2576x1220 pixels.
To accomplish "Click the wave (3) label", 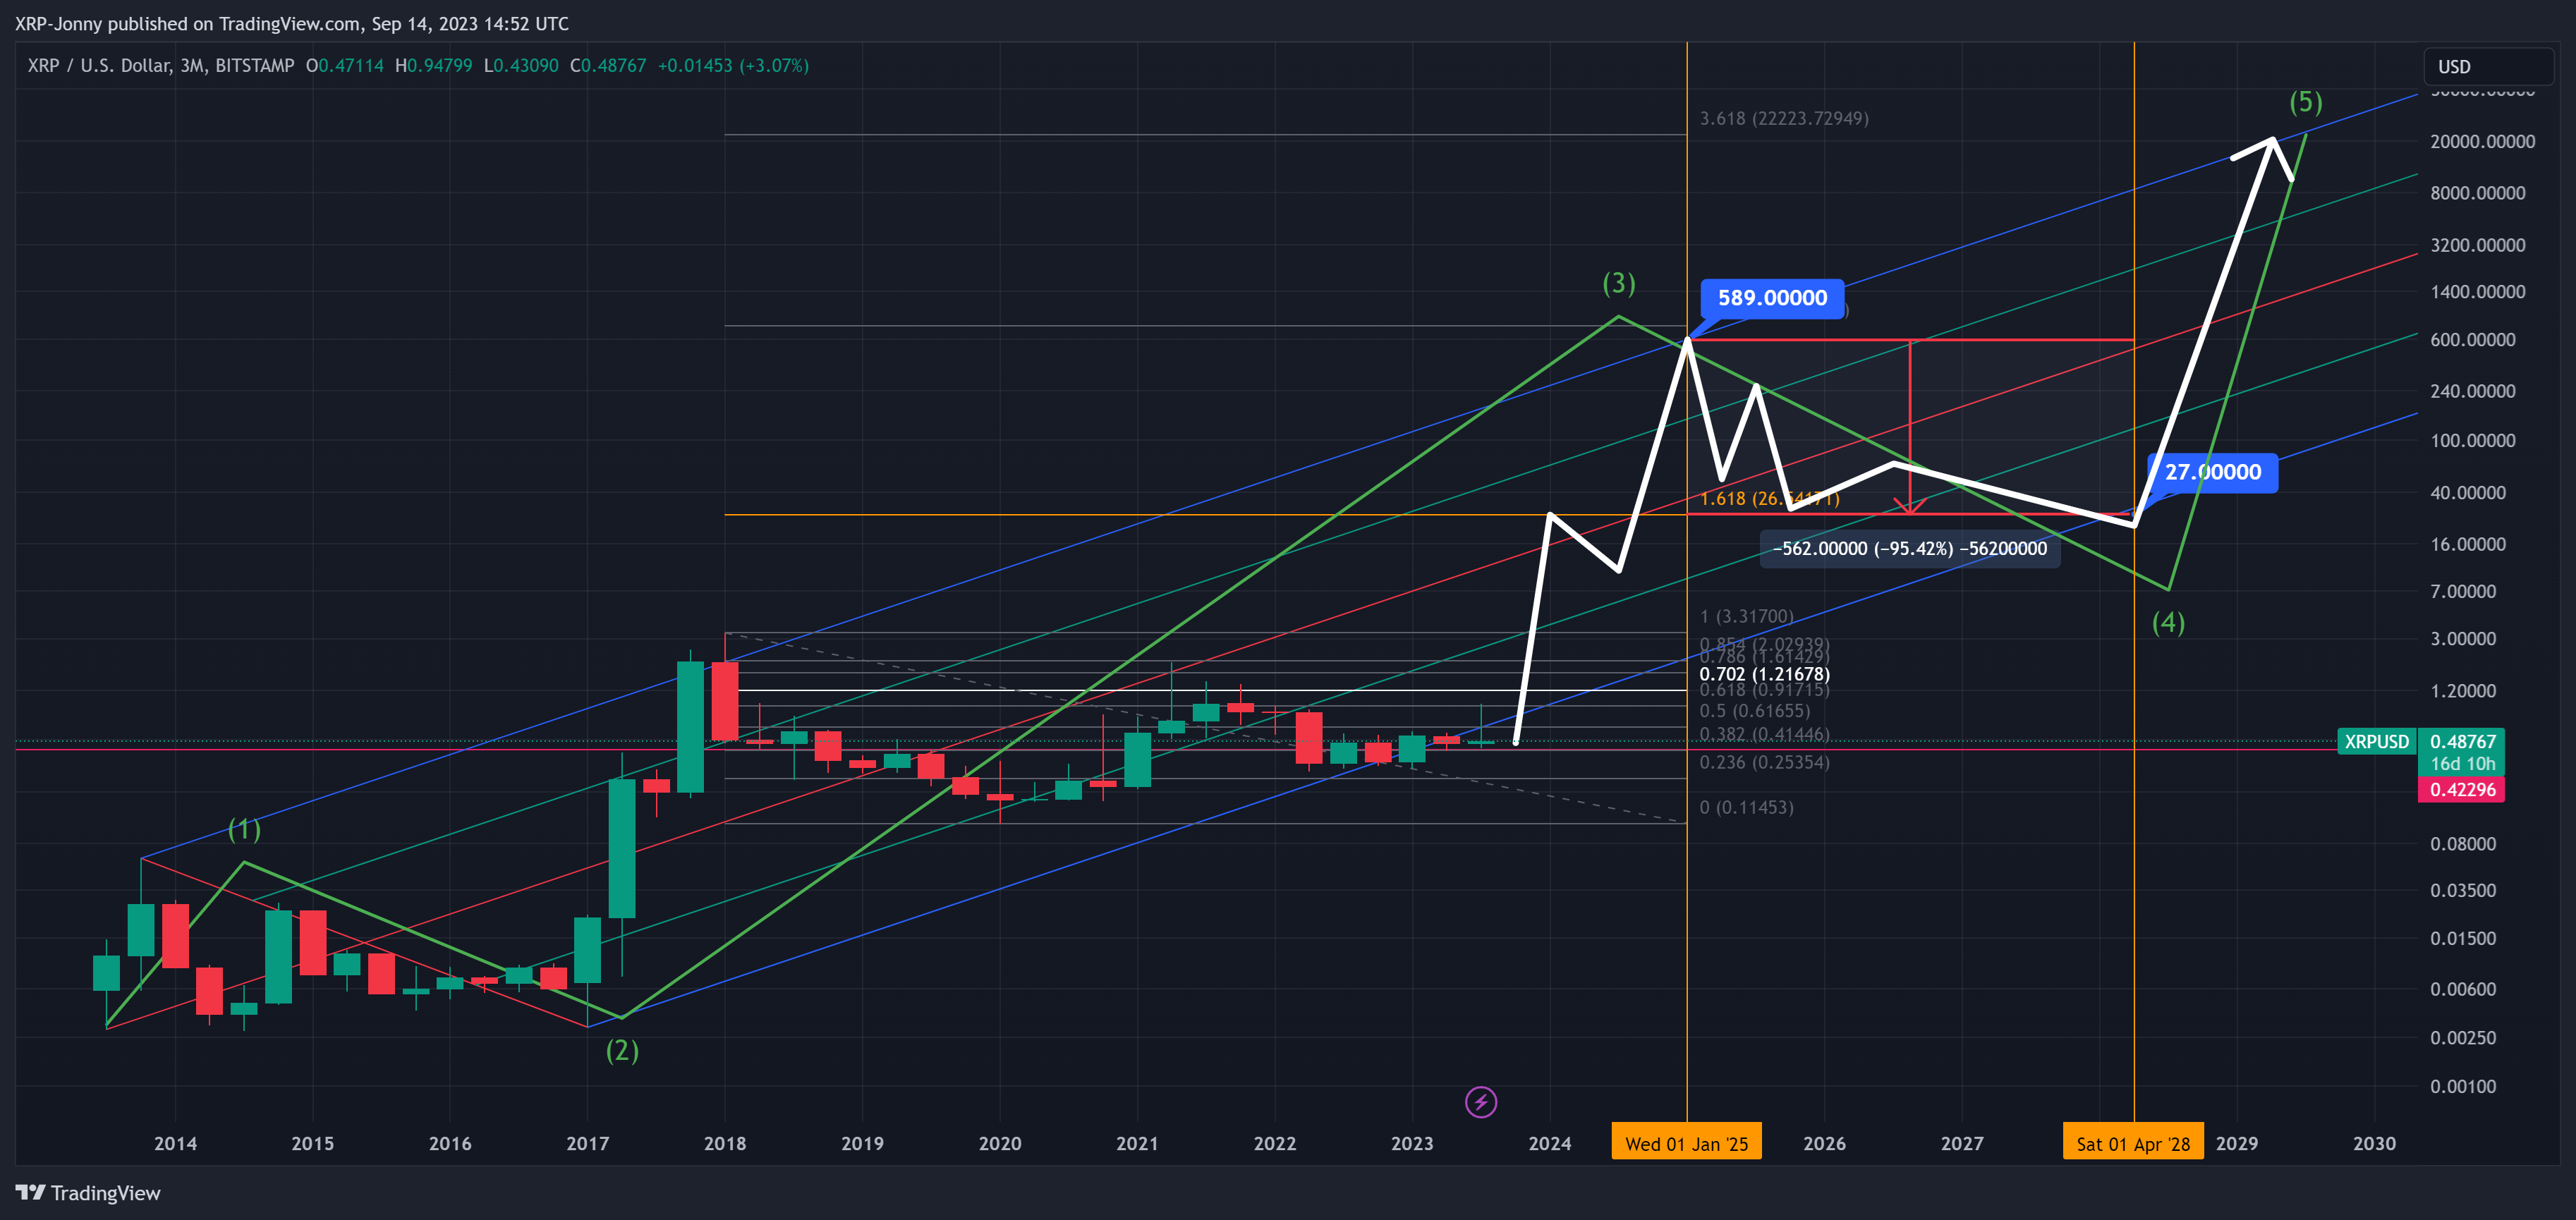I will pyautogui.click(x=1619, y=283).
